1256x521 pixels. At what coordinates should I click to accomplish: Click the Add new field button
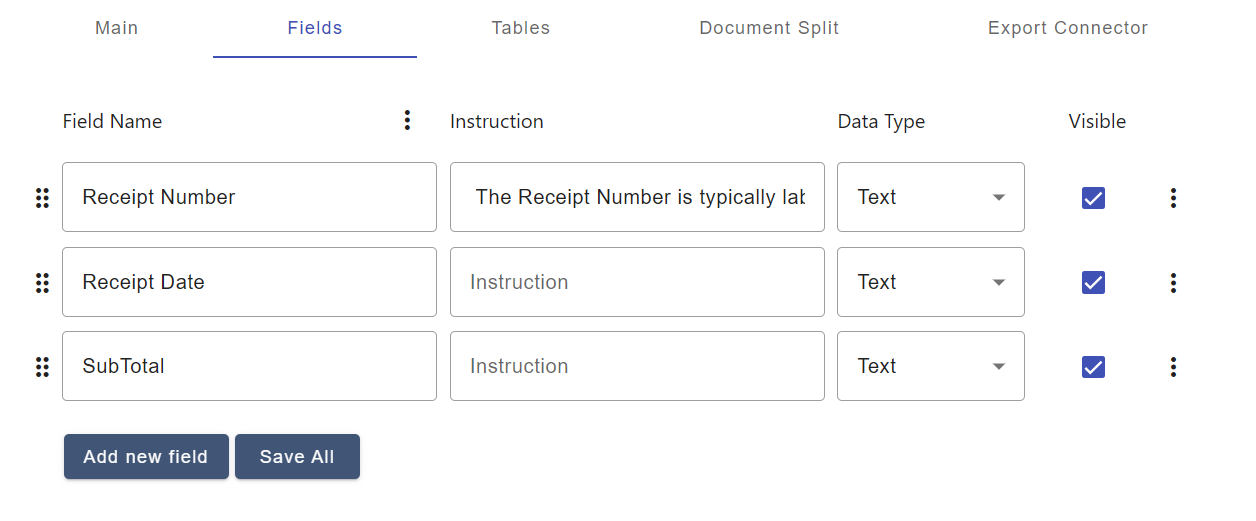146,457
